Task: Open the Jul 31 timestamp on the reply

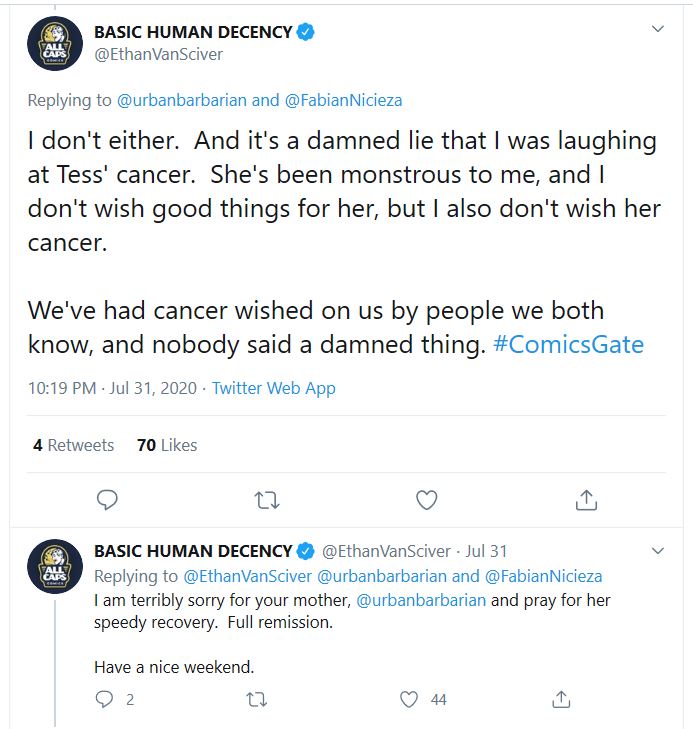Action: coord(486,551)
